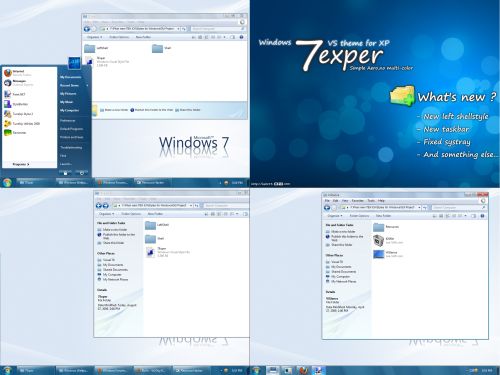The height and width of the screenshot is (375, 500).
Task: Select the blue wallpaper thumbnail file in Resources window
Action: pos(388,254)
